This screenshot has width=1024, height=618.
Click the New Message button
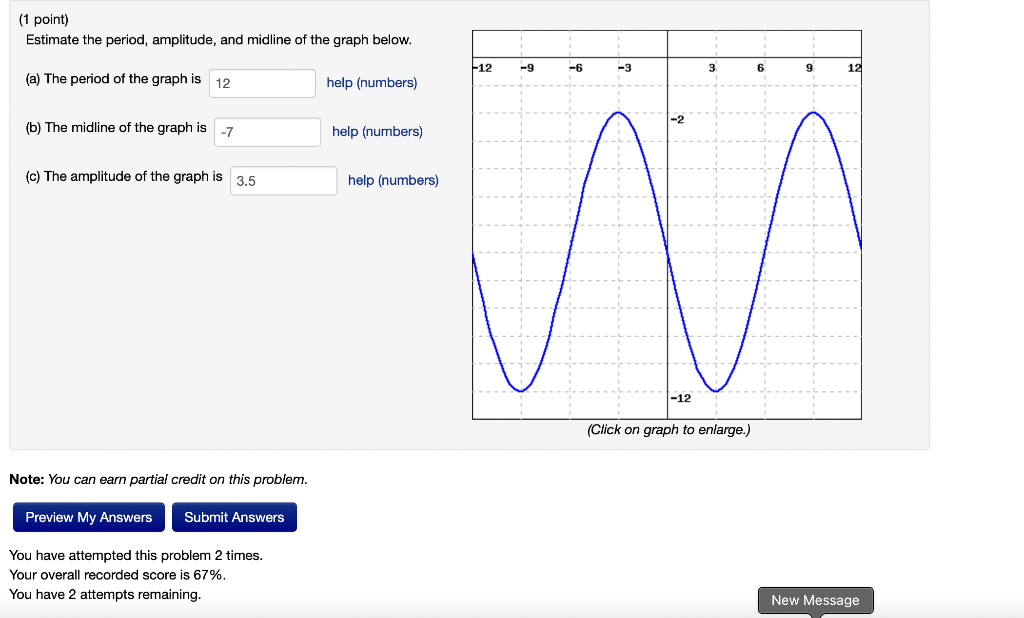815,600
